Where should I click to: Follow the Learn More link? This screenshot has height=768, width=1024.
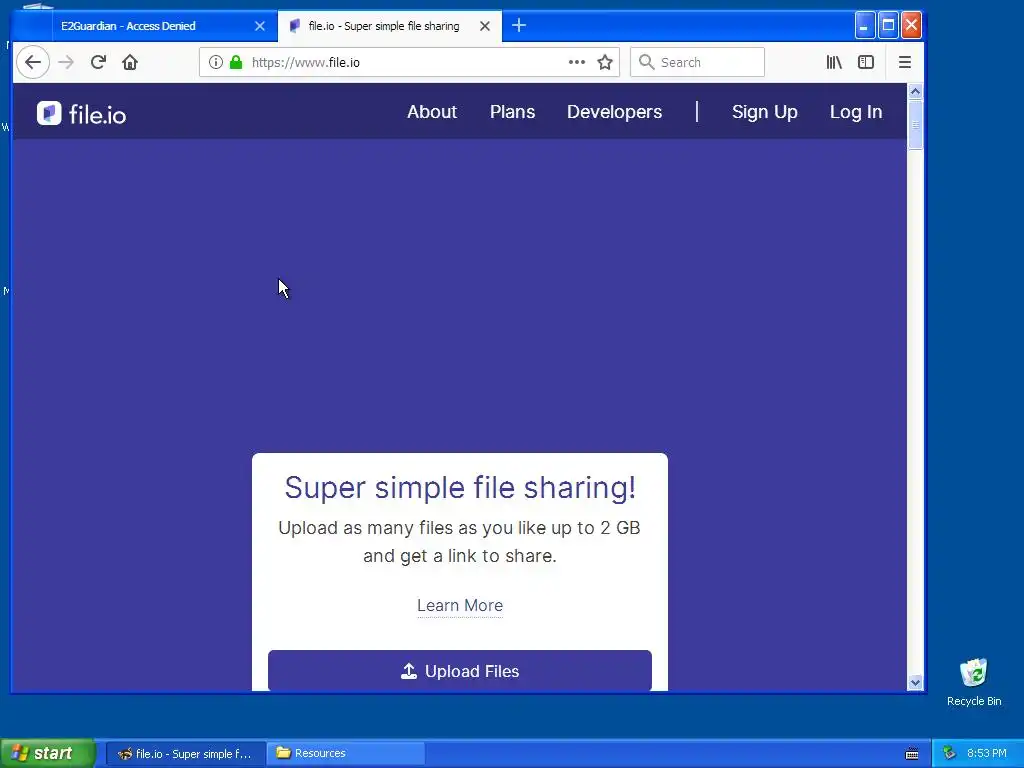[x=460, y=605]
